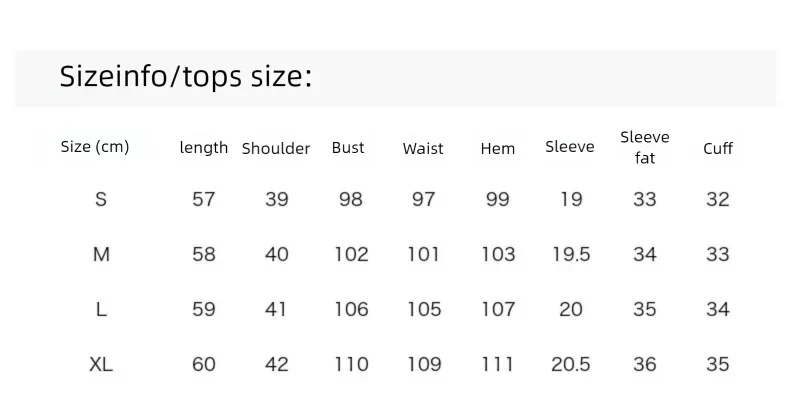Click the length value 58 in M row

pos(204,254)
